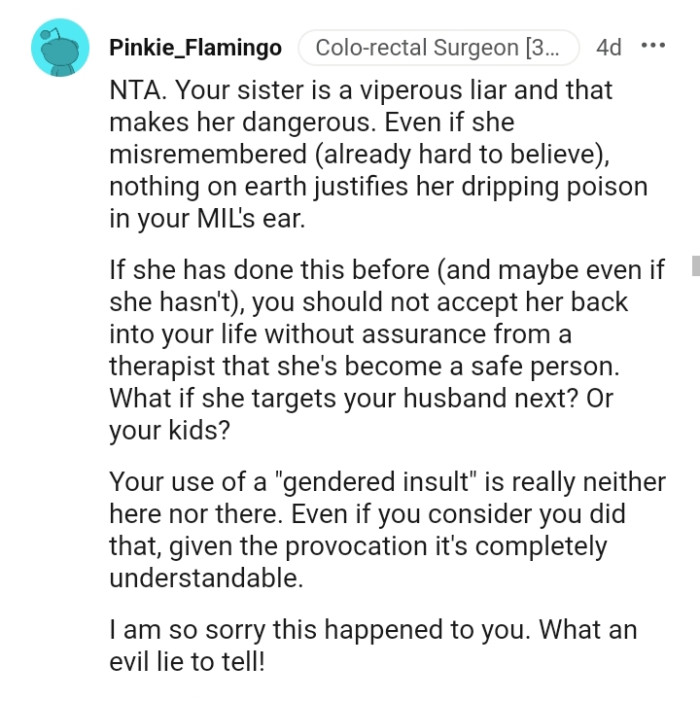The height and width of the screenshot is (701, 700).
Task: Click the 4d comment timestamp
Action: point(608,48)
